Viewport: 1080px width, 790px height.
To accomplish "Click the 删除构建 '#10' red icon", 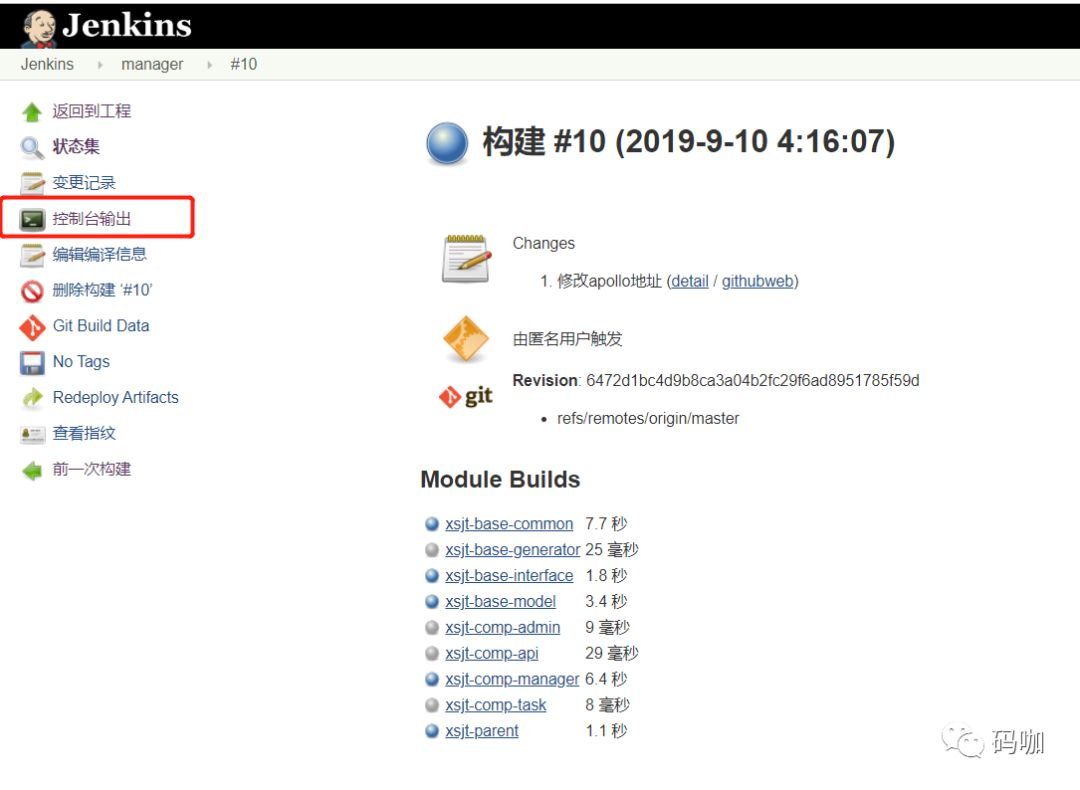I will pyautogui.click(x=31, y=290).
